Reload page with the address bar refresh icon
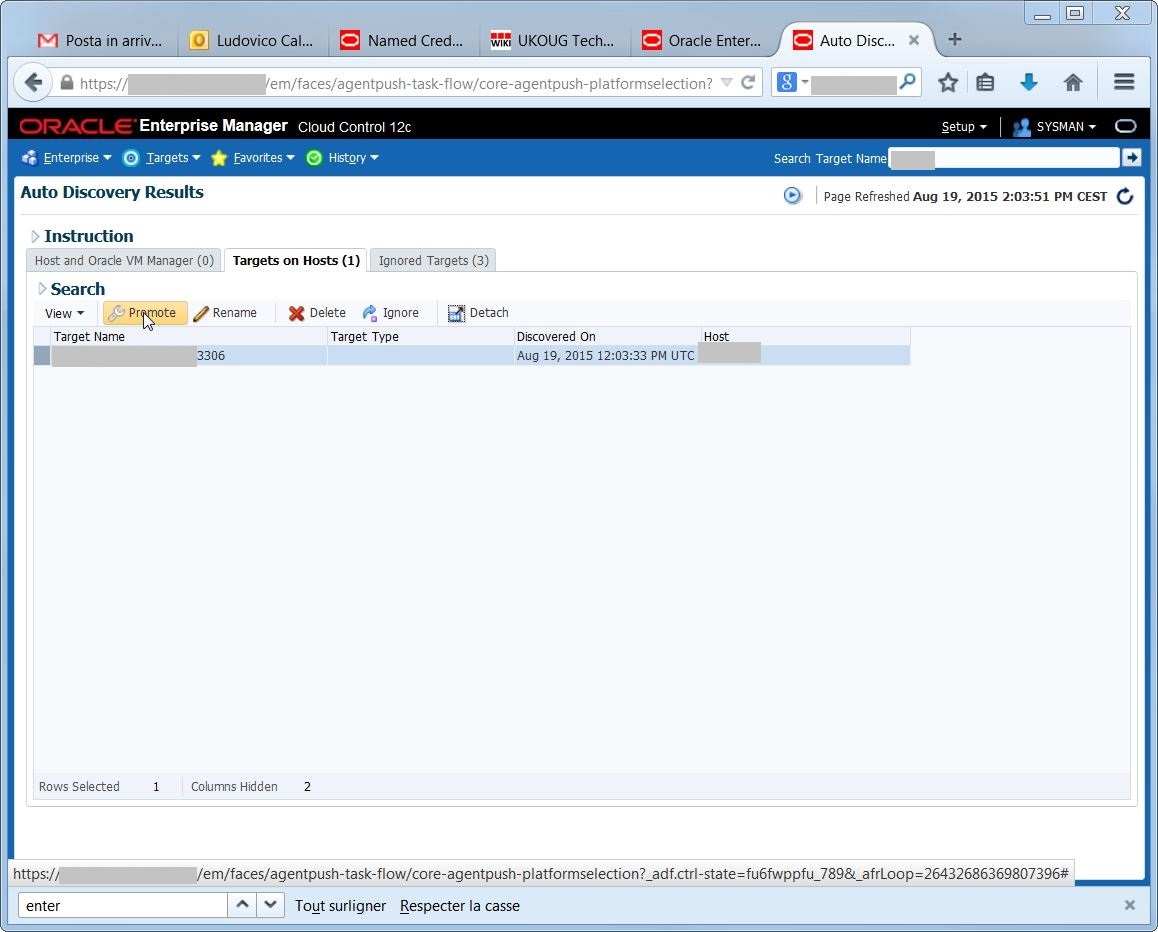 pos(748,83)
